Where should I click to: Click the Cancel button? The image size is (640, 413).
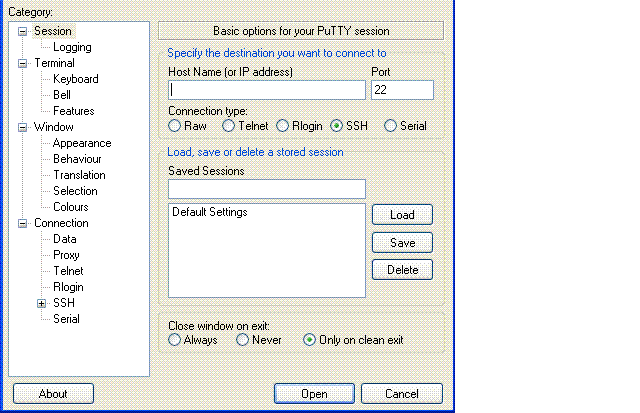pyautogui.click(x=402, y=394)
